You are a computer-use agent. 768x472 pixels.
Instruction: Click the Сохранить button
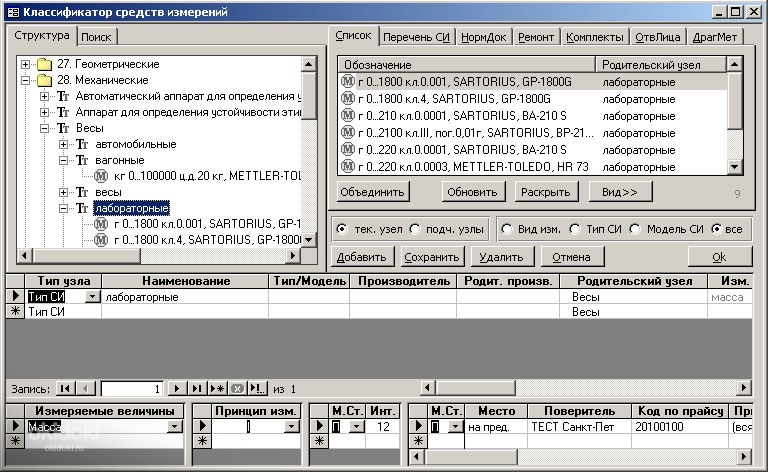pos(430,257)
